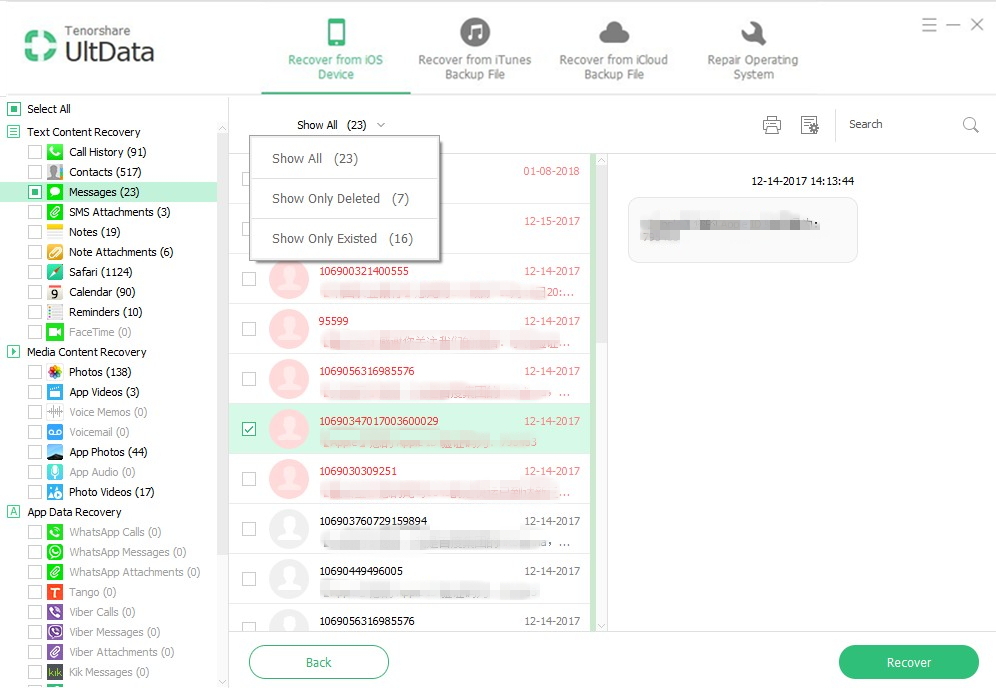This screenshot has width=996, height=688.
Task: Click the Tenorshare UltData logo
Action: (89, 44)
